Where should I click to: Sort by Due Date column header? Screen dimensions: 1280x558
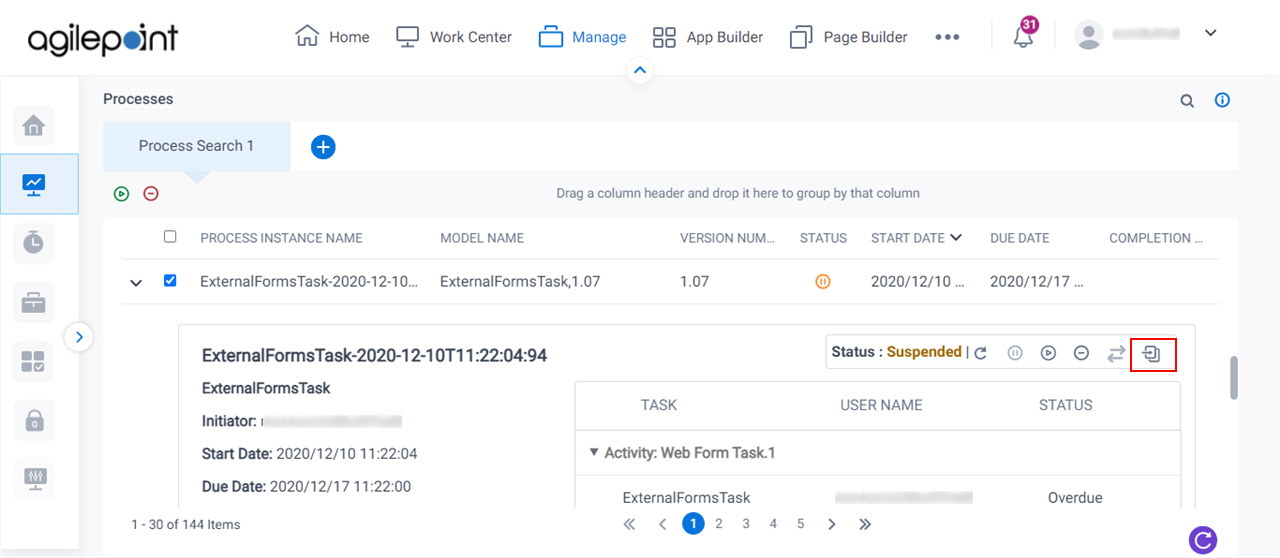pyautogui.click(x=1019, y=238)
